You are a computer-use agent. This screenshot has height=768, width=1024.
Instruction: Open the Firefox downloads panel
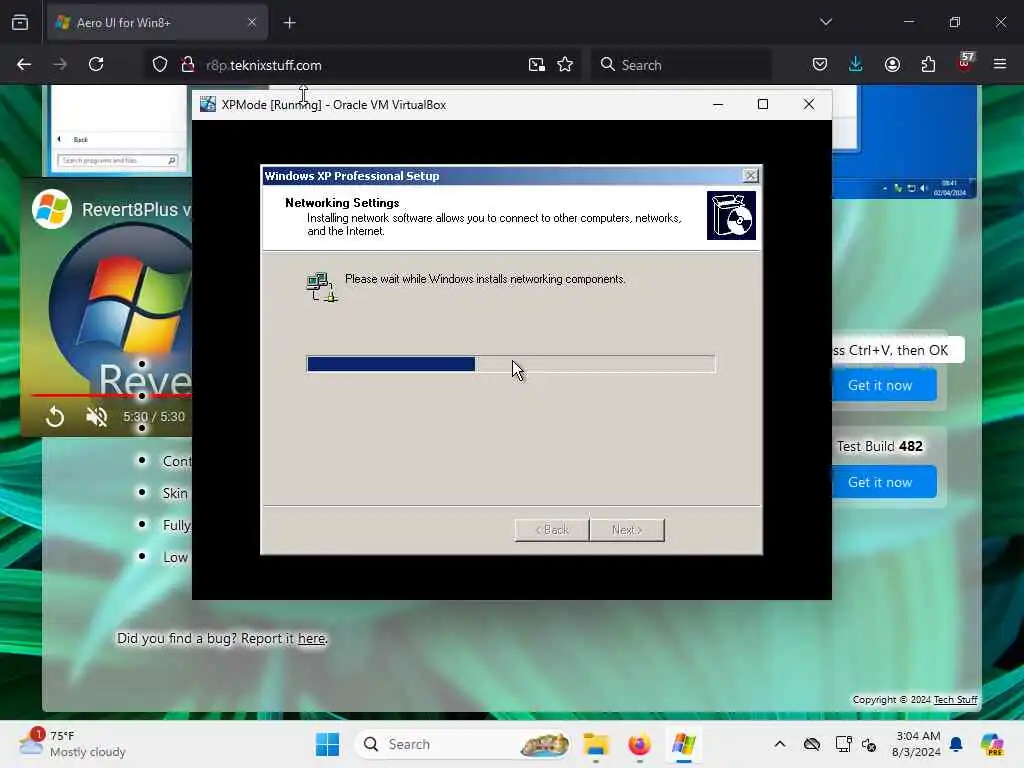coord(856,64)
